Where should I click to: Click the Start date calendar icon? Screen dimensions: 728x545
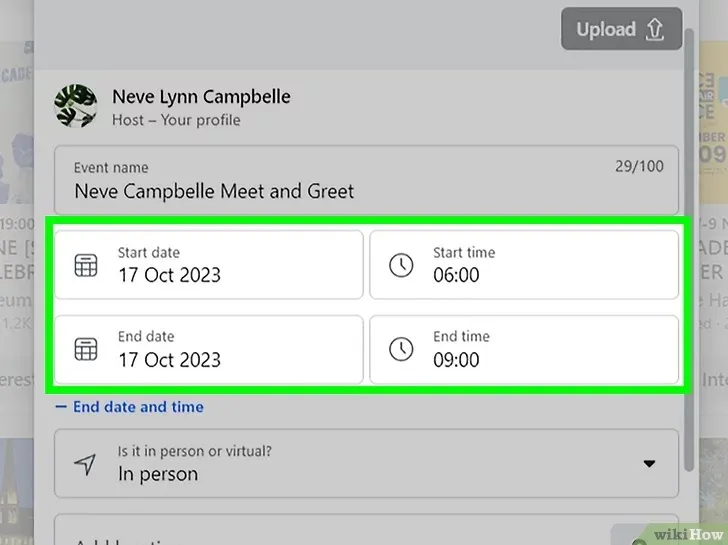coord(86,265)
